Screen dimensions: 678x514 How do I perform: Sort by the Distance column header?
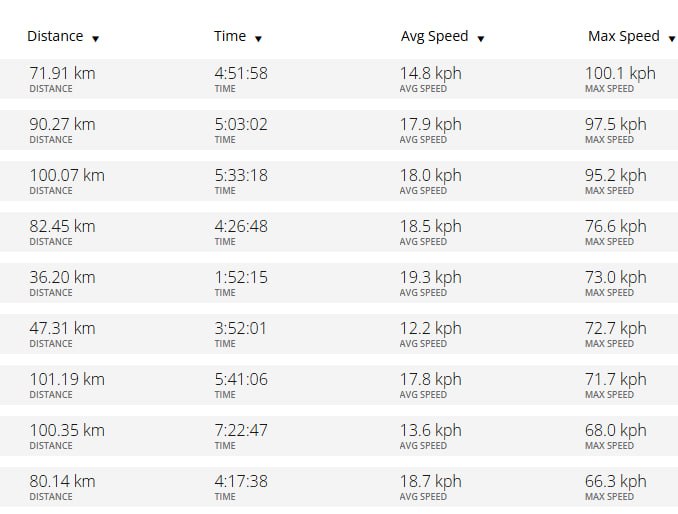pyautogui.click(x=55, y=36)
